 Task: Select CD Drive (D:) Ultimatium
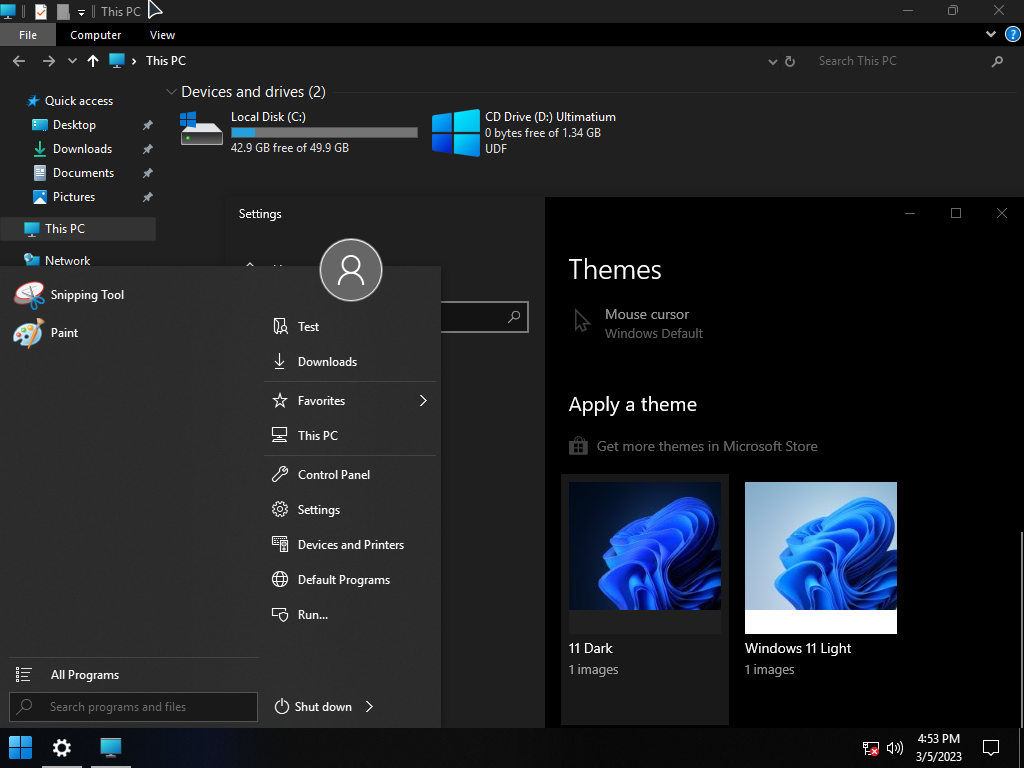[x=524, y=133]
